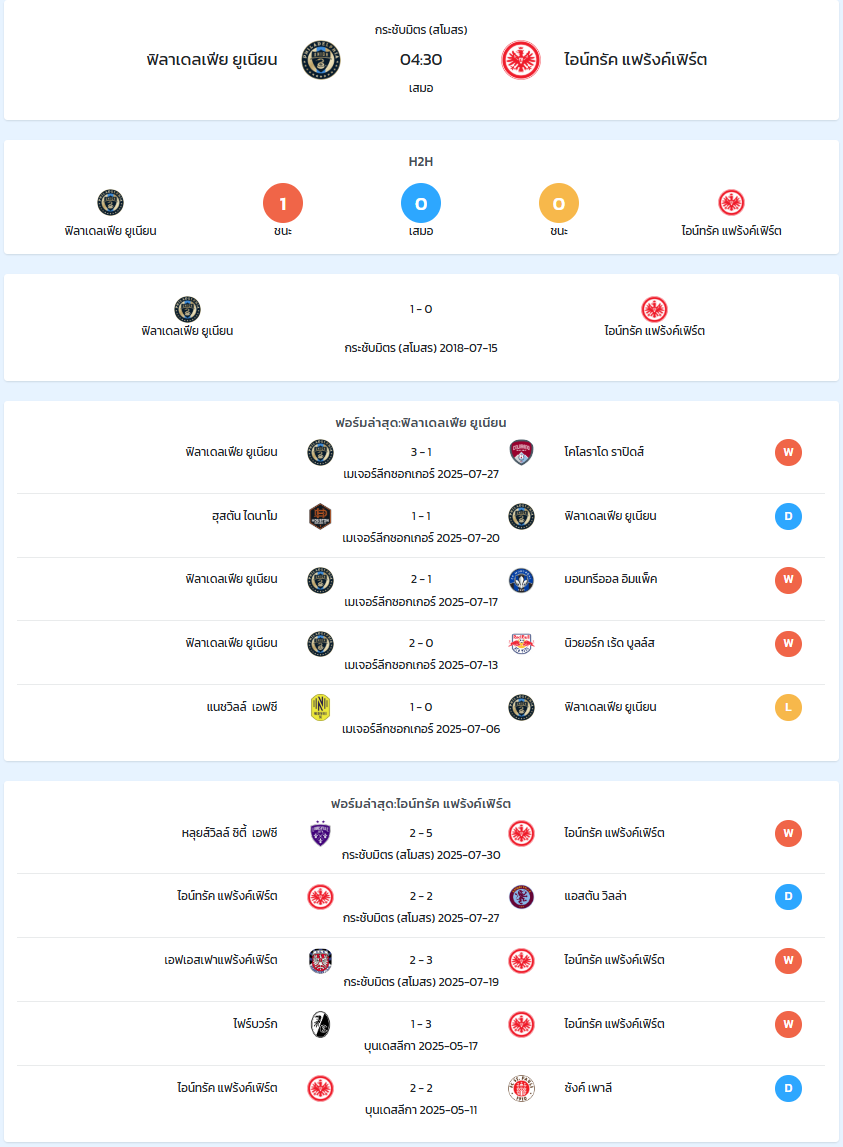Image resolution: width=843 pixels, height=1147 pixels.
Task: Click the CF Montréal team logo
Action: point(521,579)
